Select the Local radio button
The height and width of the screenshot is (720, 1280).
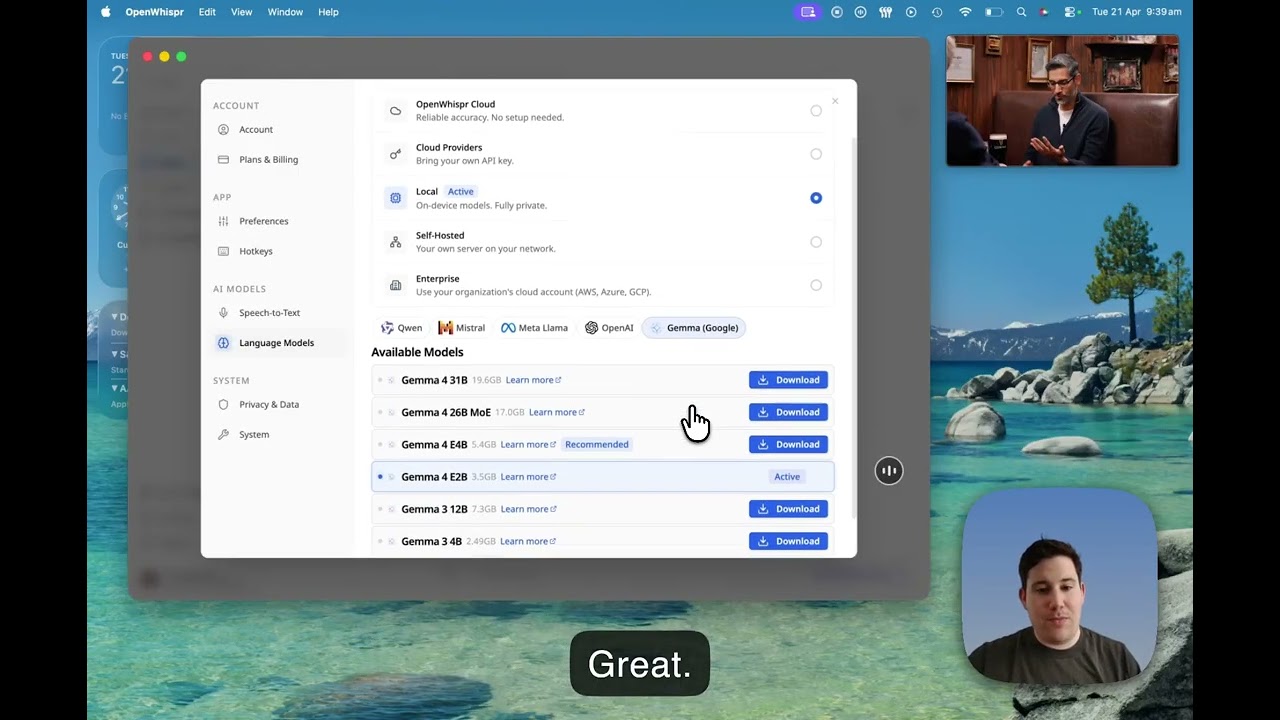(x=816, y=198)
